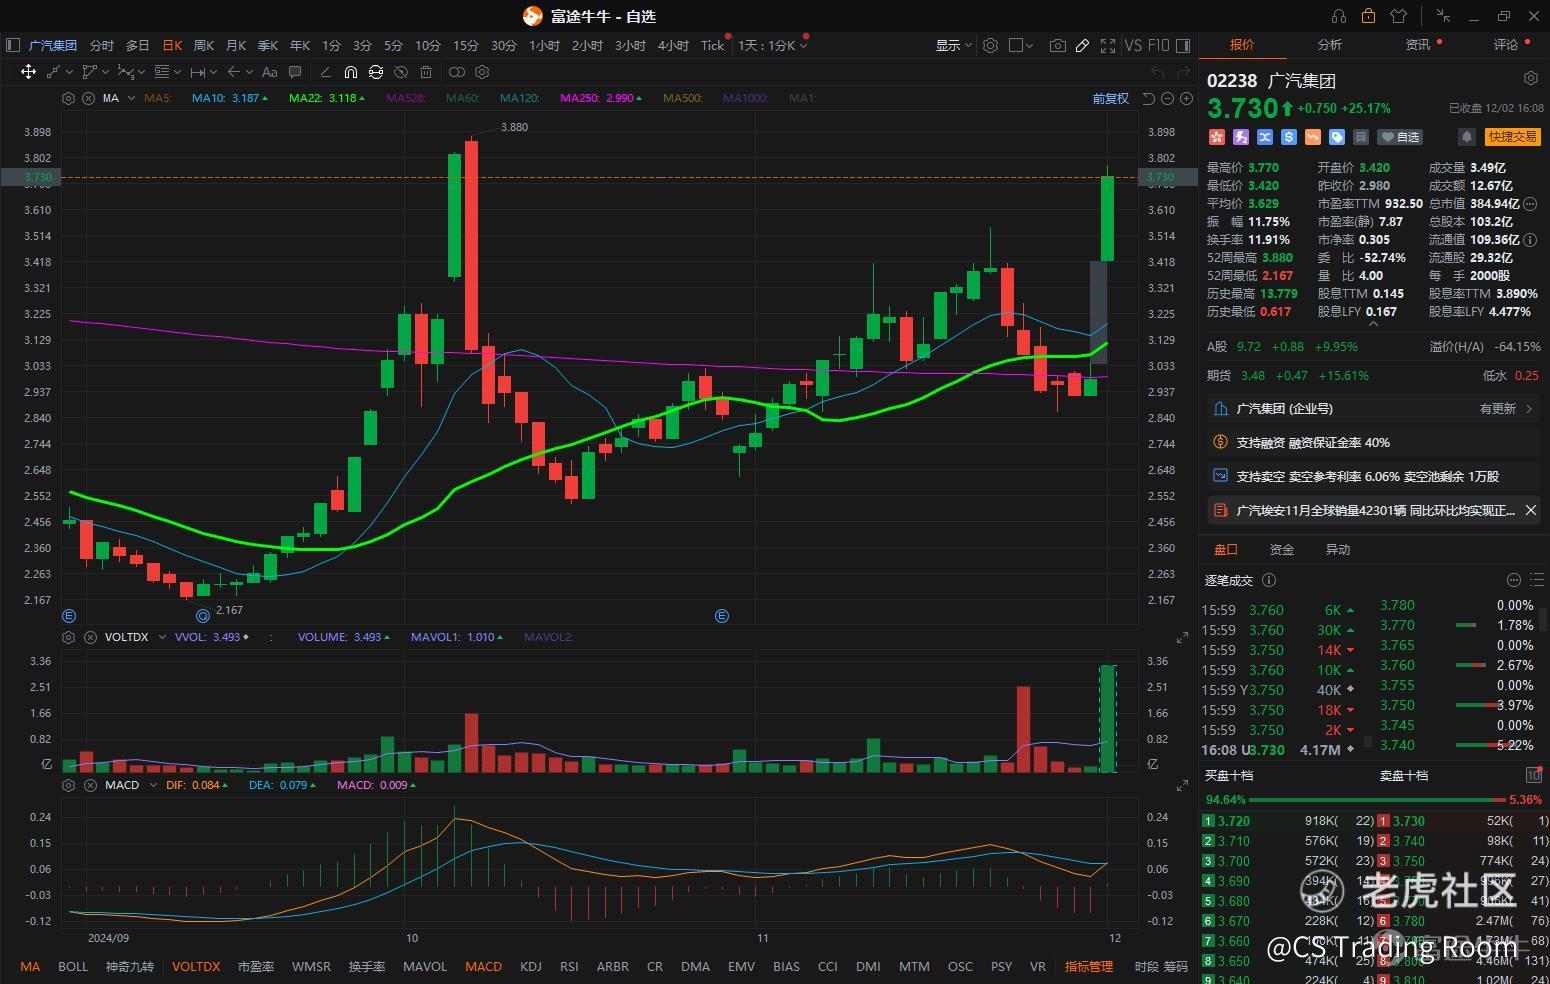Select the KDJ indicator at the bottom bar
The height and width of the screenshot is (984, 1550).
(531, 967)
